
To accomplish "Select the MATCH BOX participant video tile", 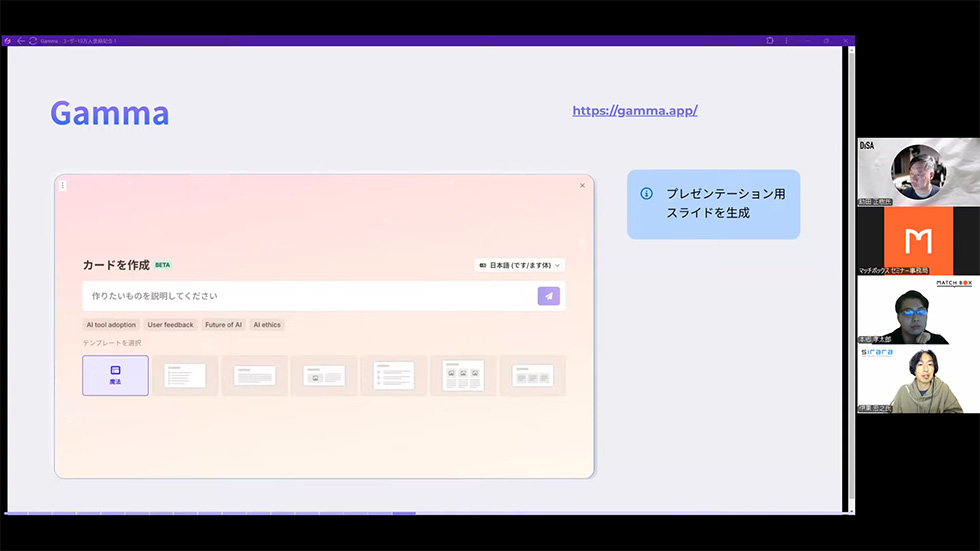I will (918, 310).
